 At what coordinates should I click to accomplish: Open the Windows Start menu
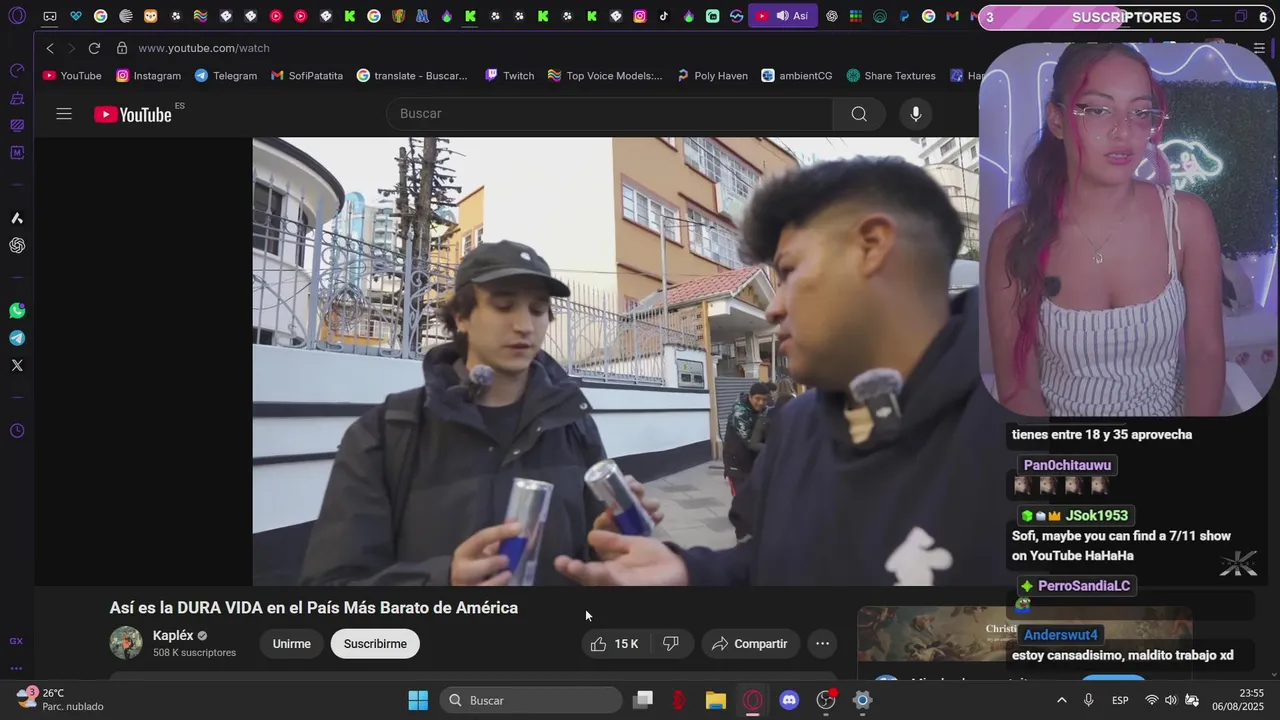418,700
